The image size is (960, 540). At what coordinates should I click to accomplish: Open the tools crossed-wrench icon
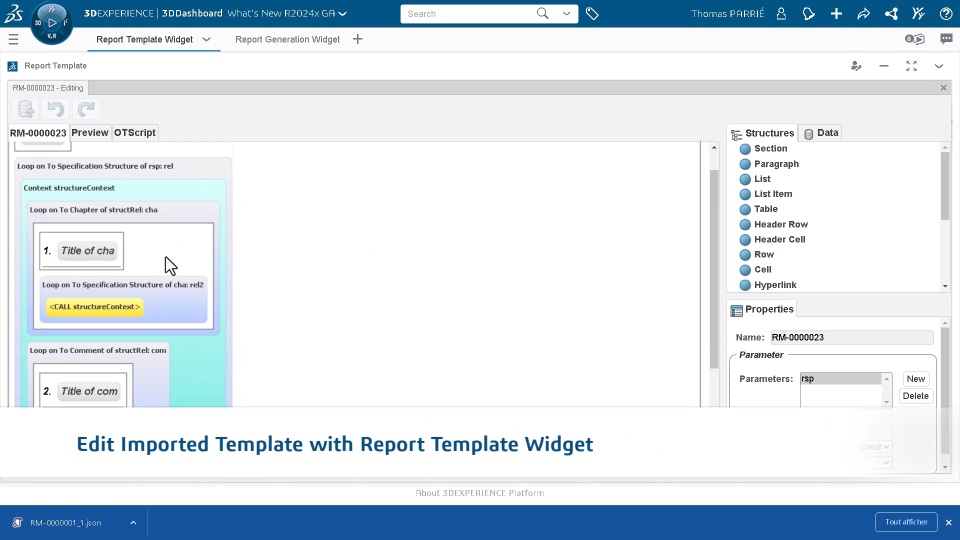[918, 13]
